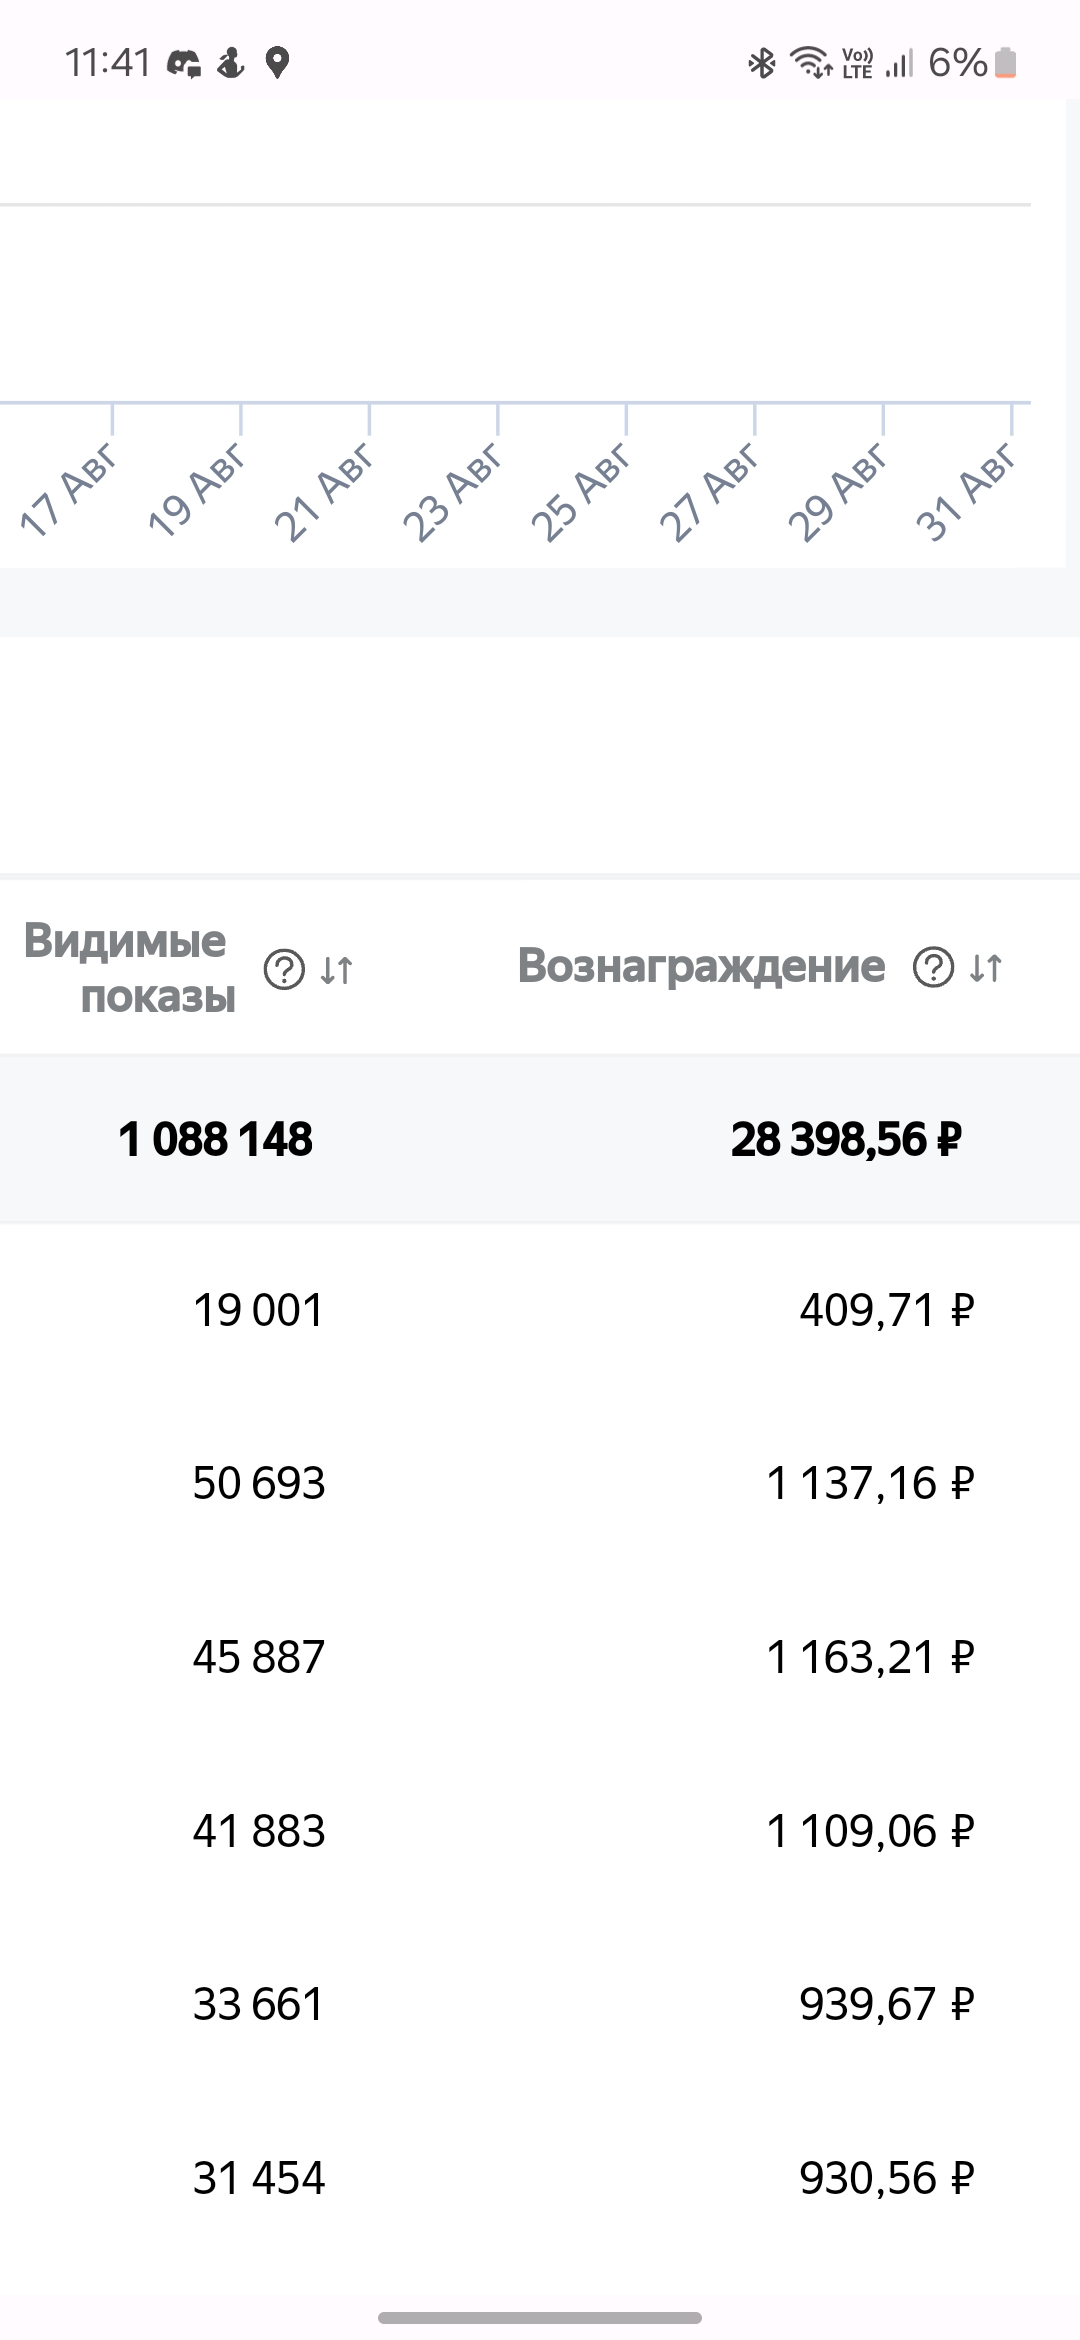Image resolution: width=1080 pixels, height=2340 pixels.
Task: Click the 31 Авг chart axis label
Action: pyautogui.click(x=967, y=491)
